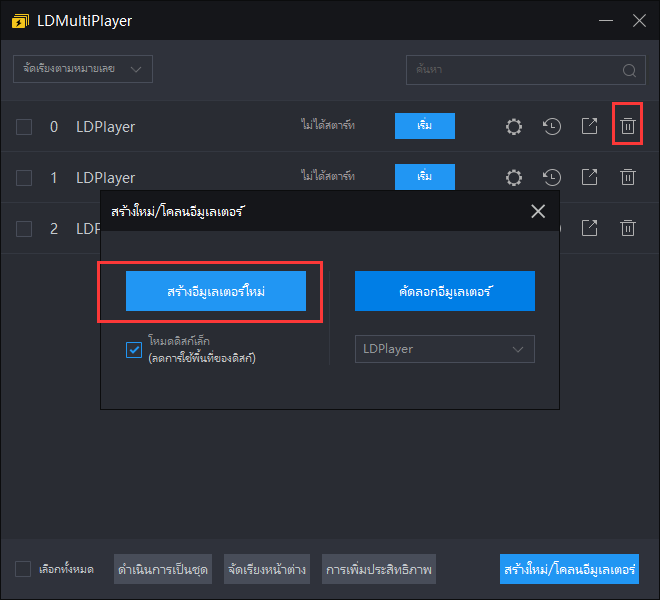The height and width of the screenshot is (600, 660).
Task: Uncheck the small disk mode checkbox
Action: [x=134, y=349]
